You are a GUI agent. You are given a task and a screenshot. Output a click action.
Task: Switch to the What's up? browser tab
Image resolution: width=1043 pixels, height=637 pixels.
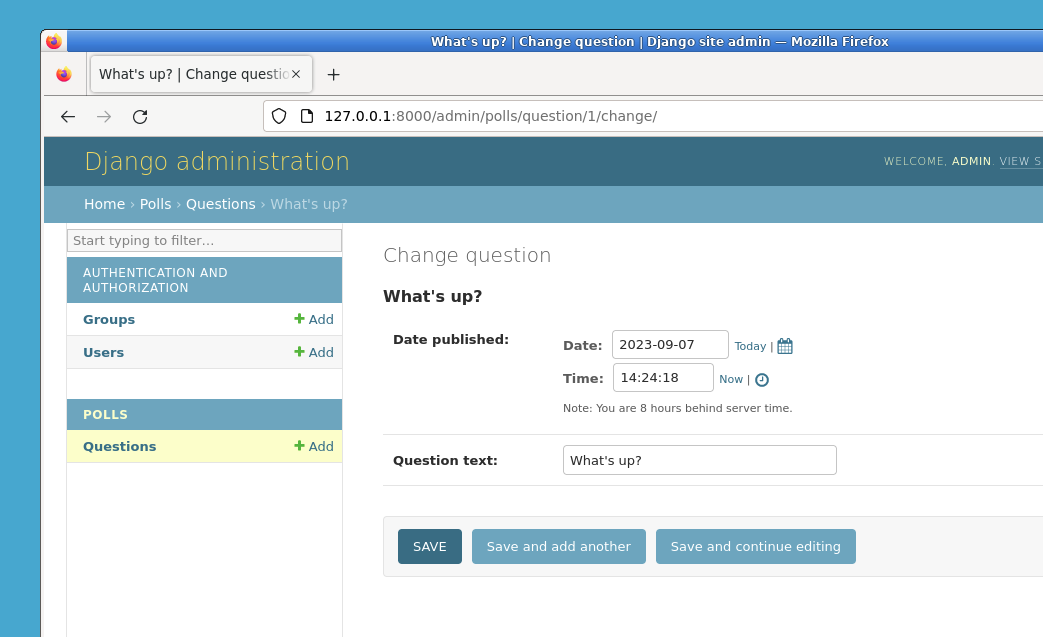coord(190,74)
